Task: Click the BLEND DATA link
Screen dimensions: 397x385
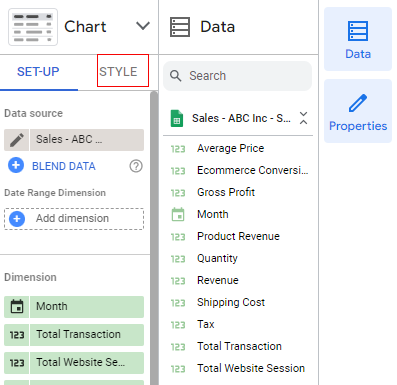Action: 64,166
